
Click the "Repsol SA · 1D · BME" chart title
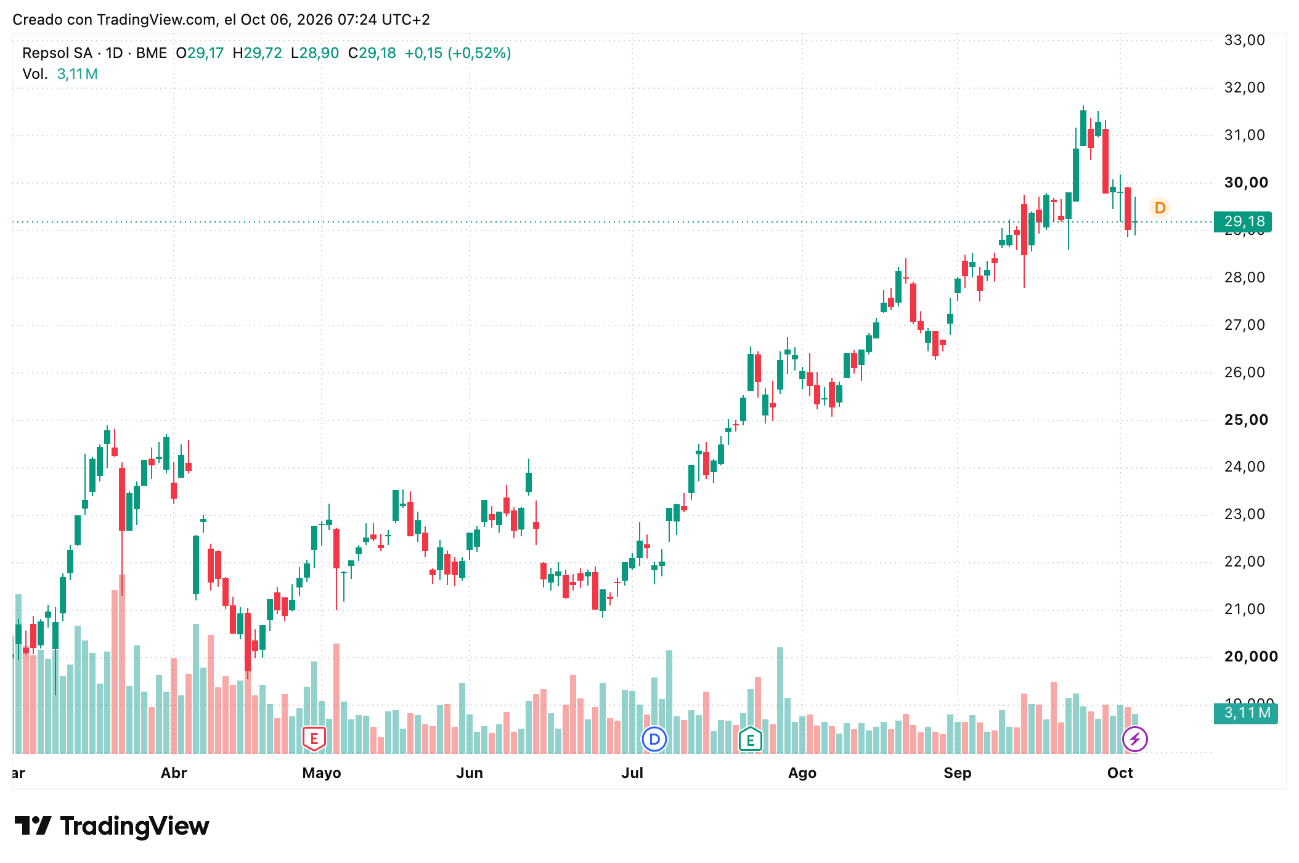(94, 53)
